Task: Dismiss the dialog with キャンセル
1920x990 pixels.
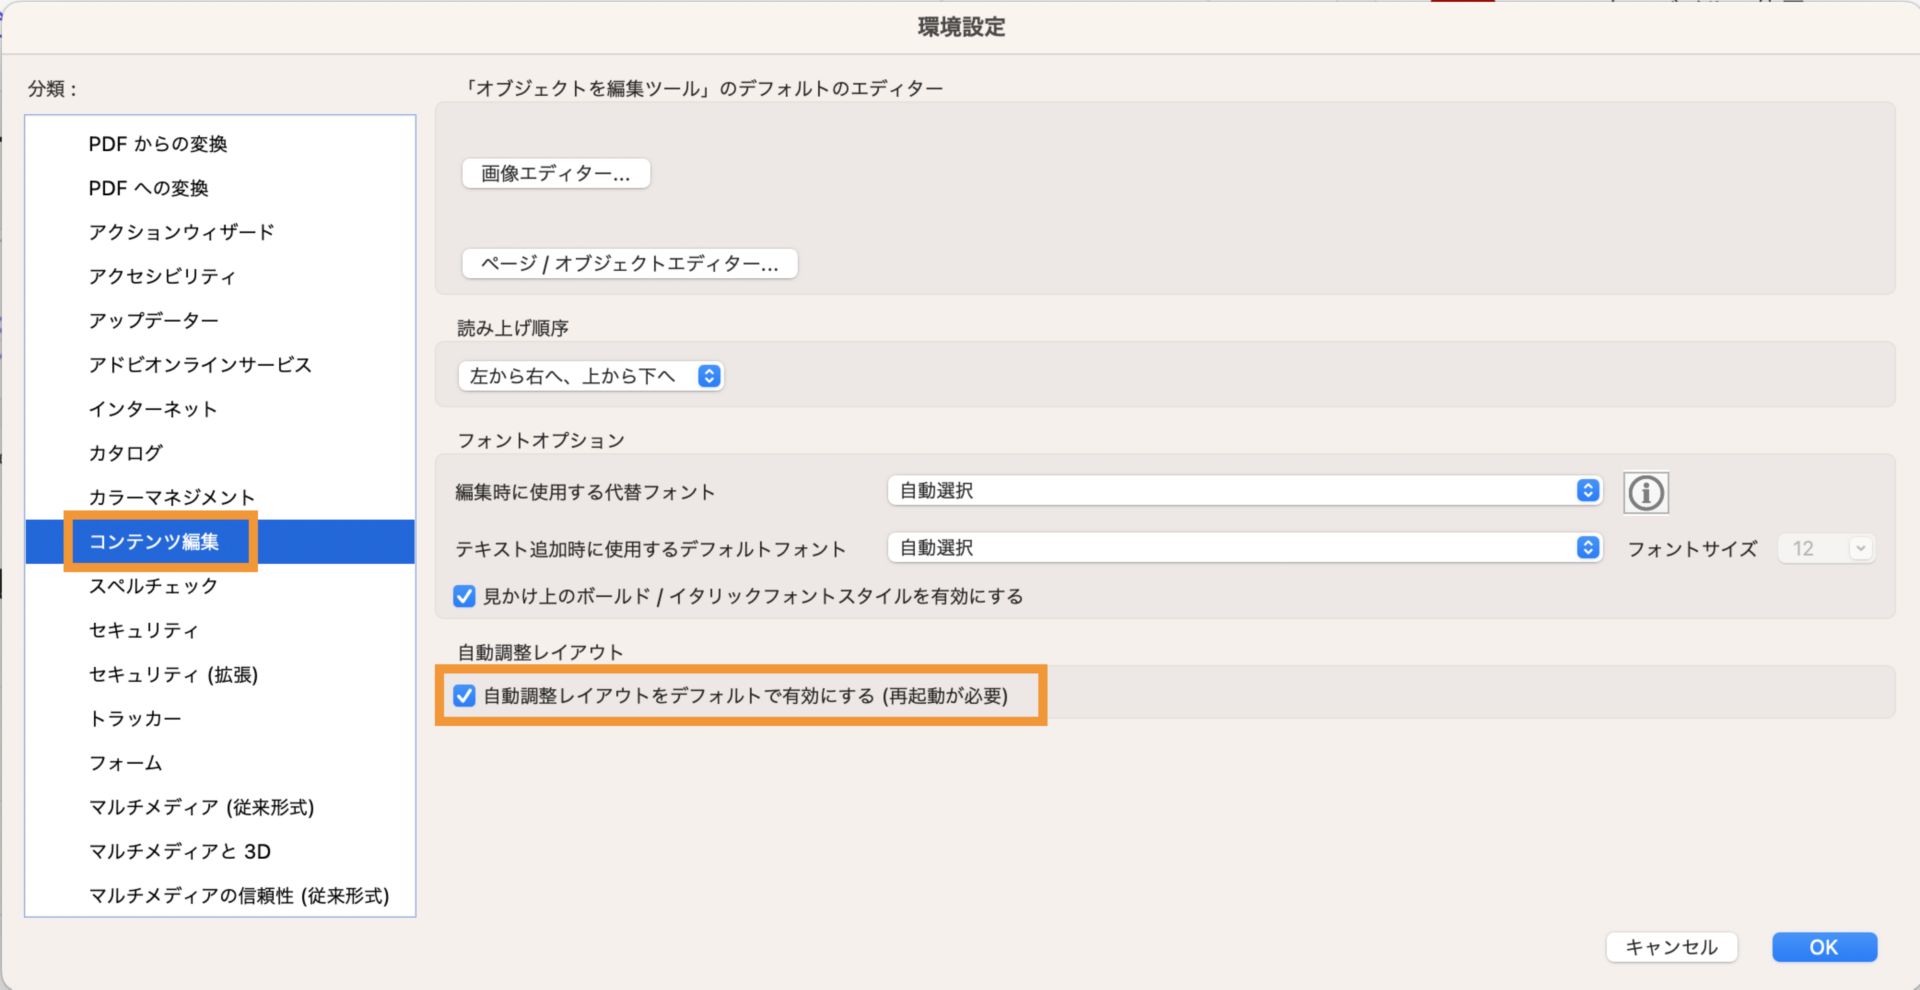Action: (1671, 946)
